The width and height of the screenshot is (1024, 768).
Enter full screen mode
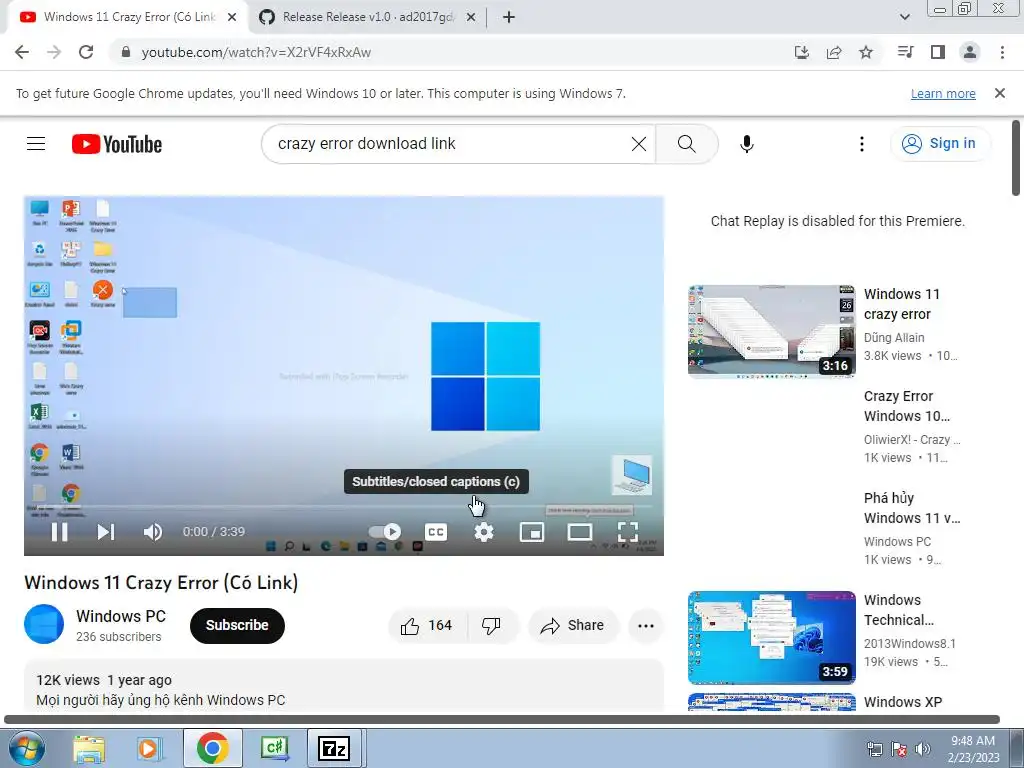point(628,532)
